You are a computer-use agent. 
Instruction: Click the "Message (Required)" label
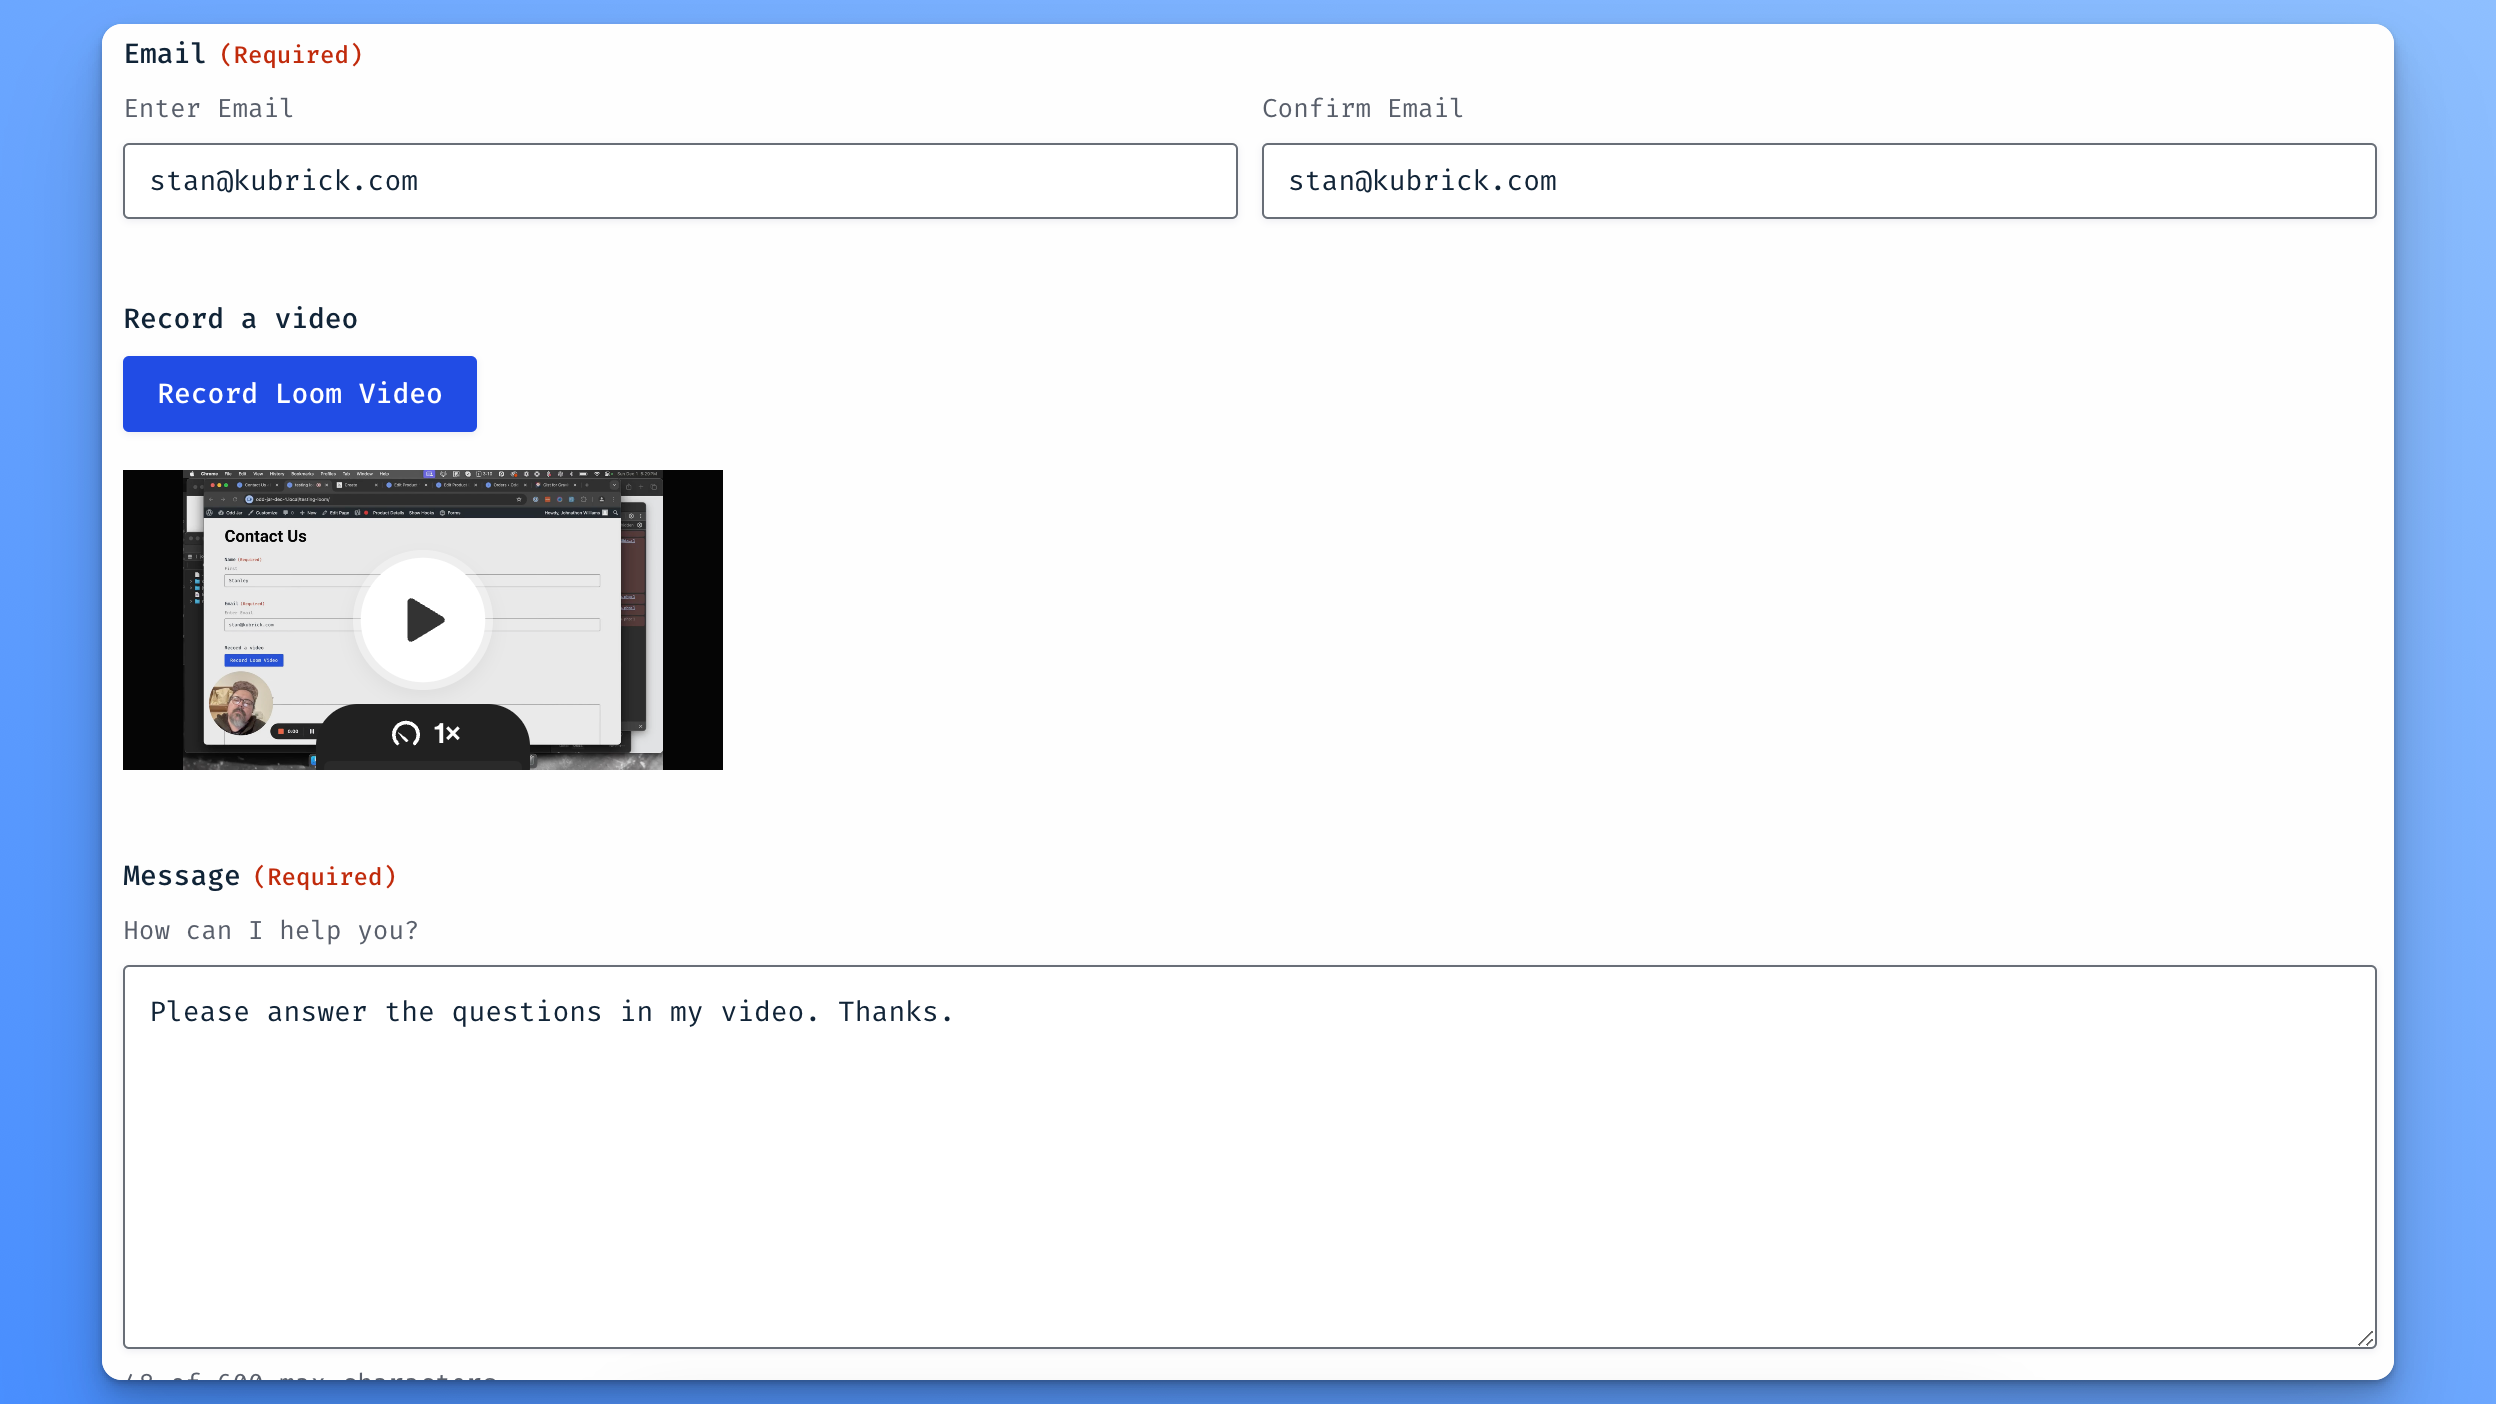click(x=260, y=876)
